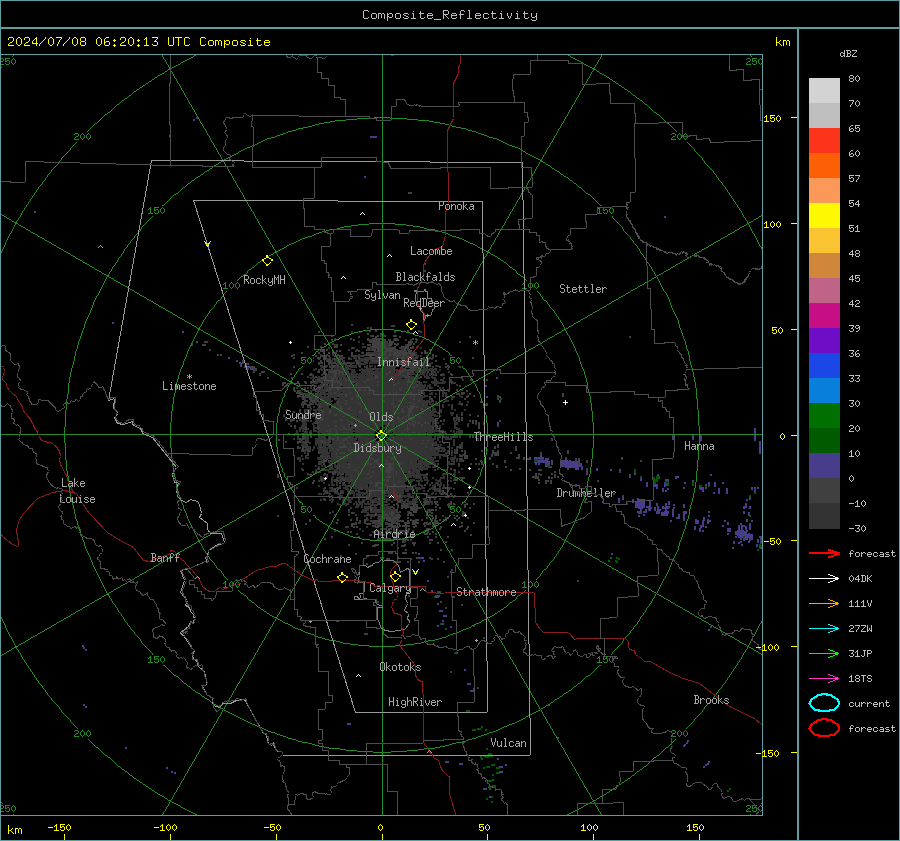
Task: Click the Olds label
Action: (381, 417)
